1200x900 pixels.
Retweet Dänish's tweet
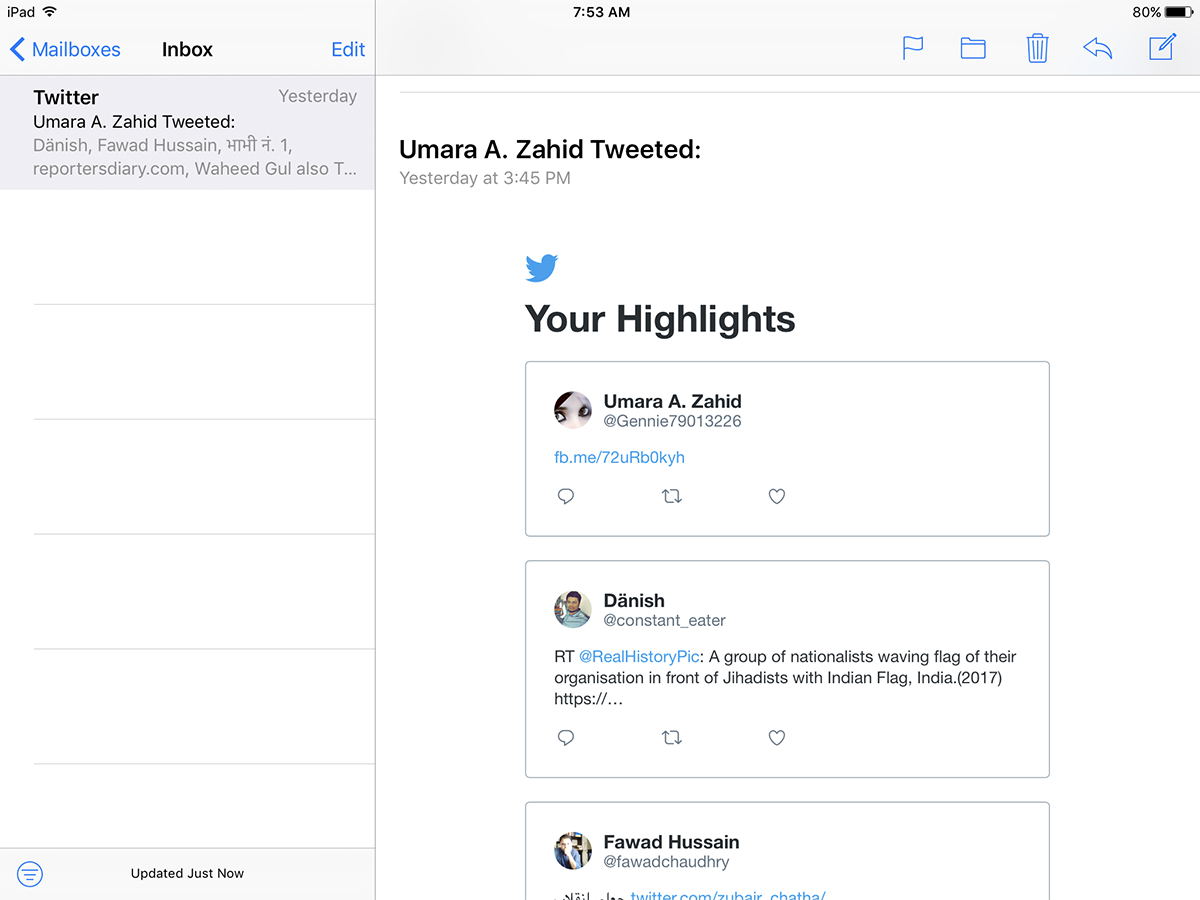[672, 738]
